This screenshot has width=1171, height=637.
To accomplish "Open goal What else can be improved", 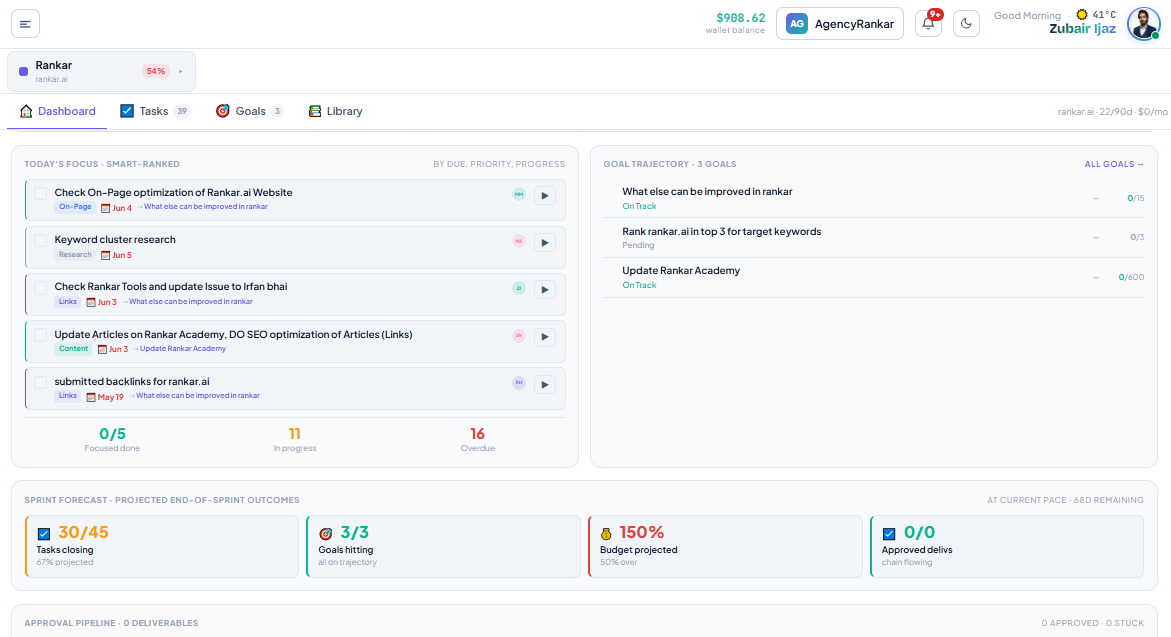I will pos(874,199).
